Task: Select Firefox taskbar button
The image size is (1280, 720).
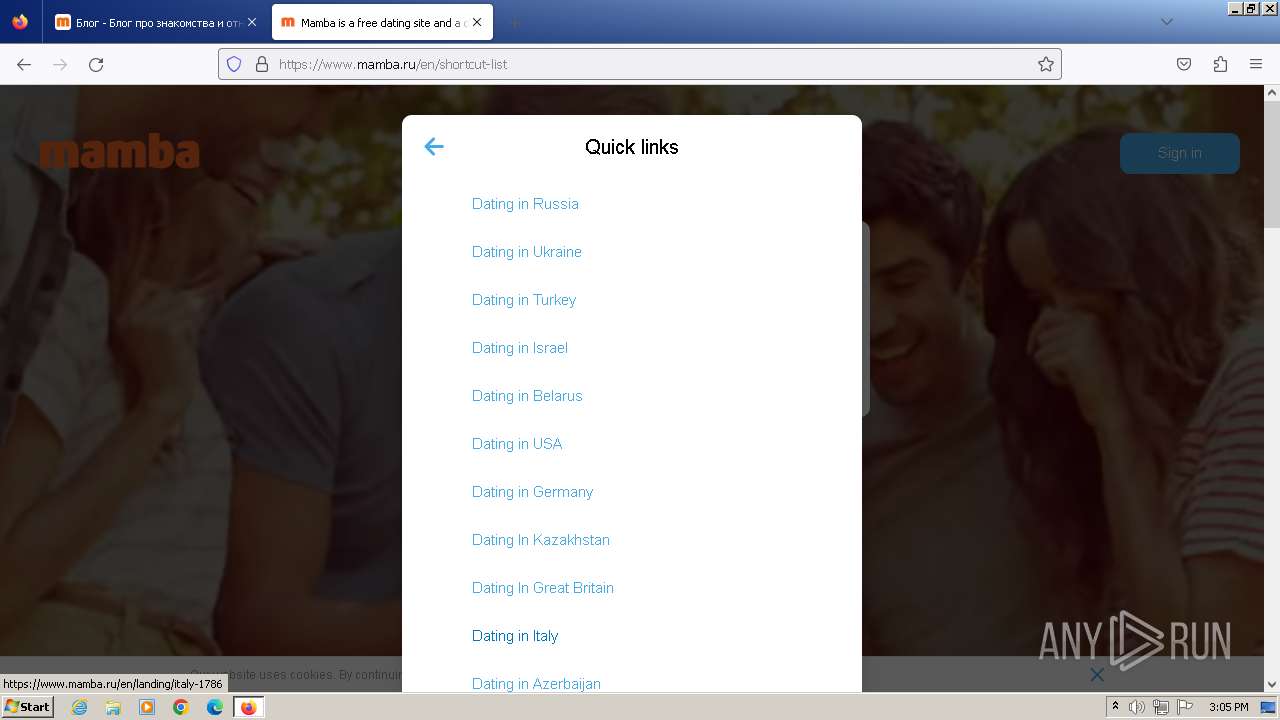Action: (248, 707)
